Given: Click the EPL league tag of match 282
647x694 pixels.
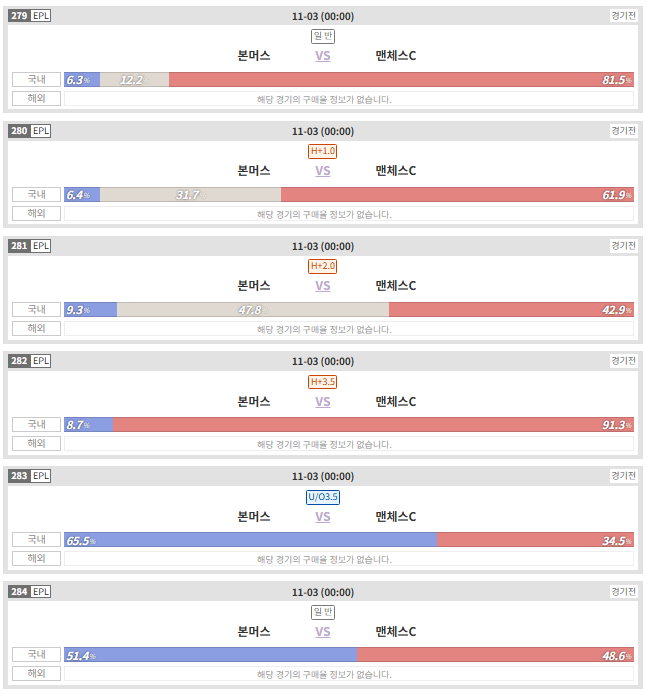Looking at the screenshot, I should click(x=41, y=361).
